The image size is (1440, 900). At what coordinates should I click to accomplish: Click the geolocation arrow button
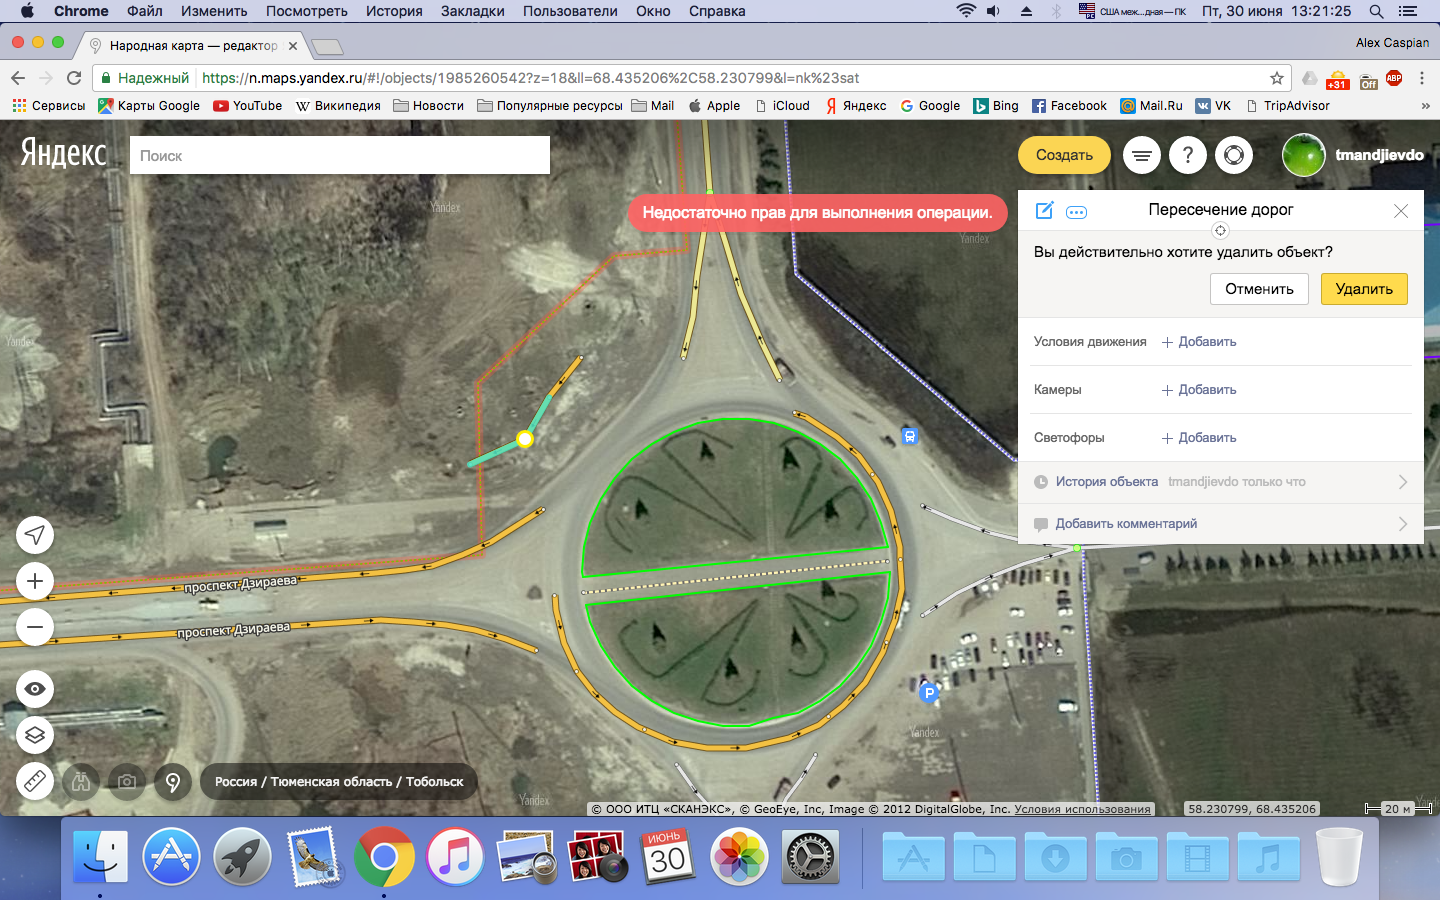(x=35, y=535)
